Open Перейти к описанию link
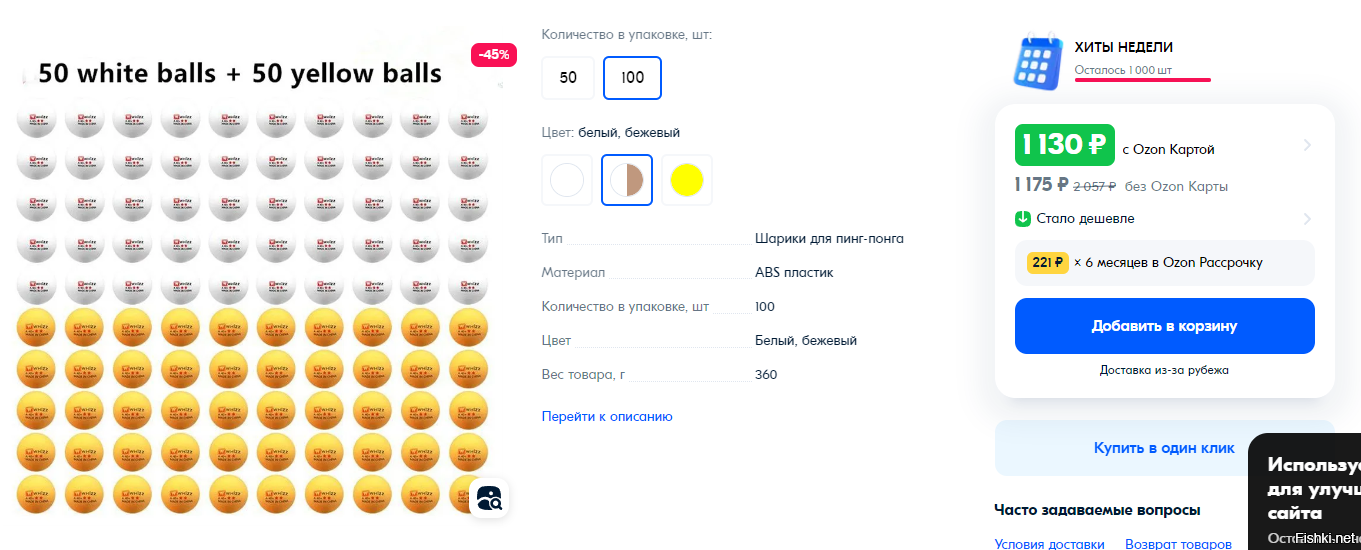The width and height of the screenshot is (1361, 550). click(x=607, y=417)
